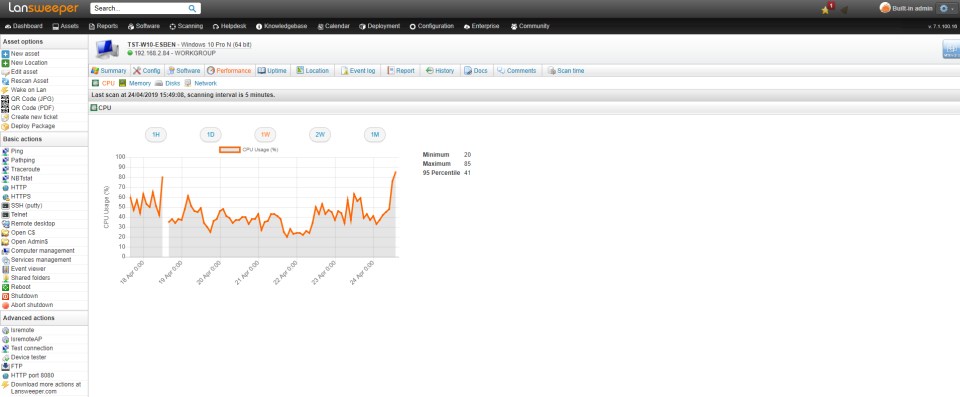Open the Scanning menu
Viewport: 960px width, 397px height.
[x=186, y=26]
